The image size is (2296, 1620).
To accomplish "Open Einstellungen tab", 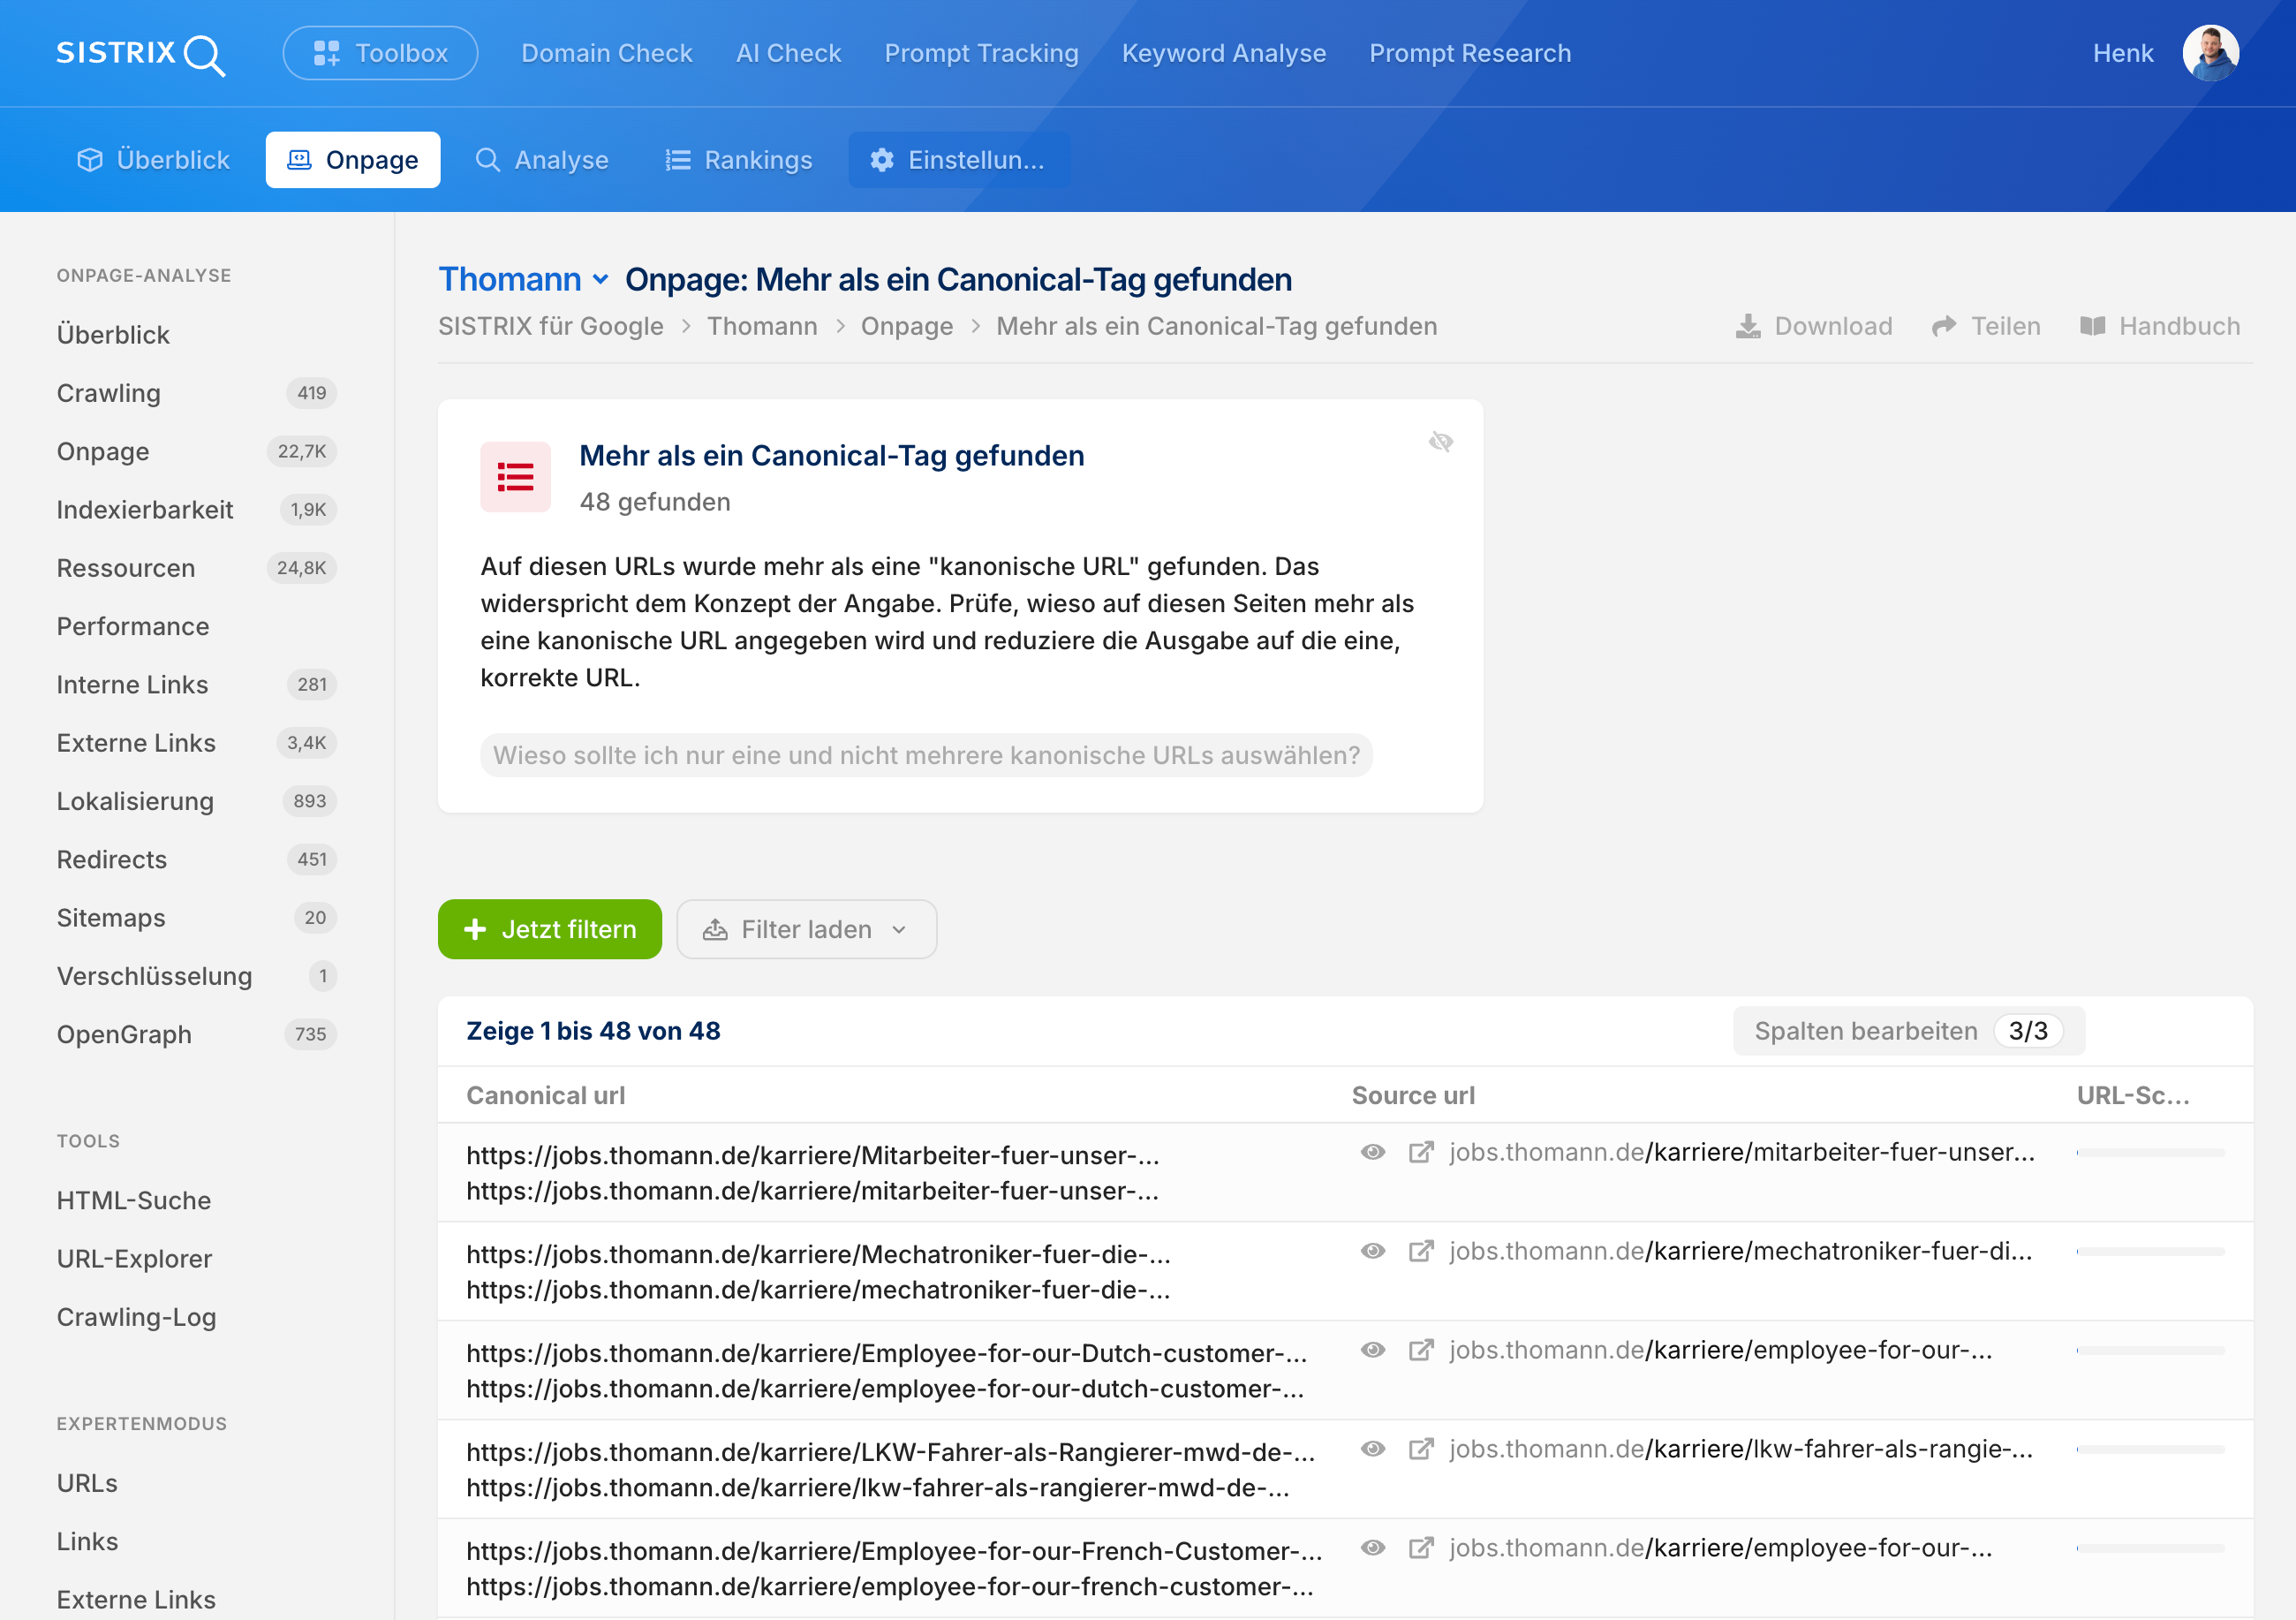I will click(959, 160).
